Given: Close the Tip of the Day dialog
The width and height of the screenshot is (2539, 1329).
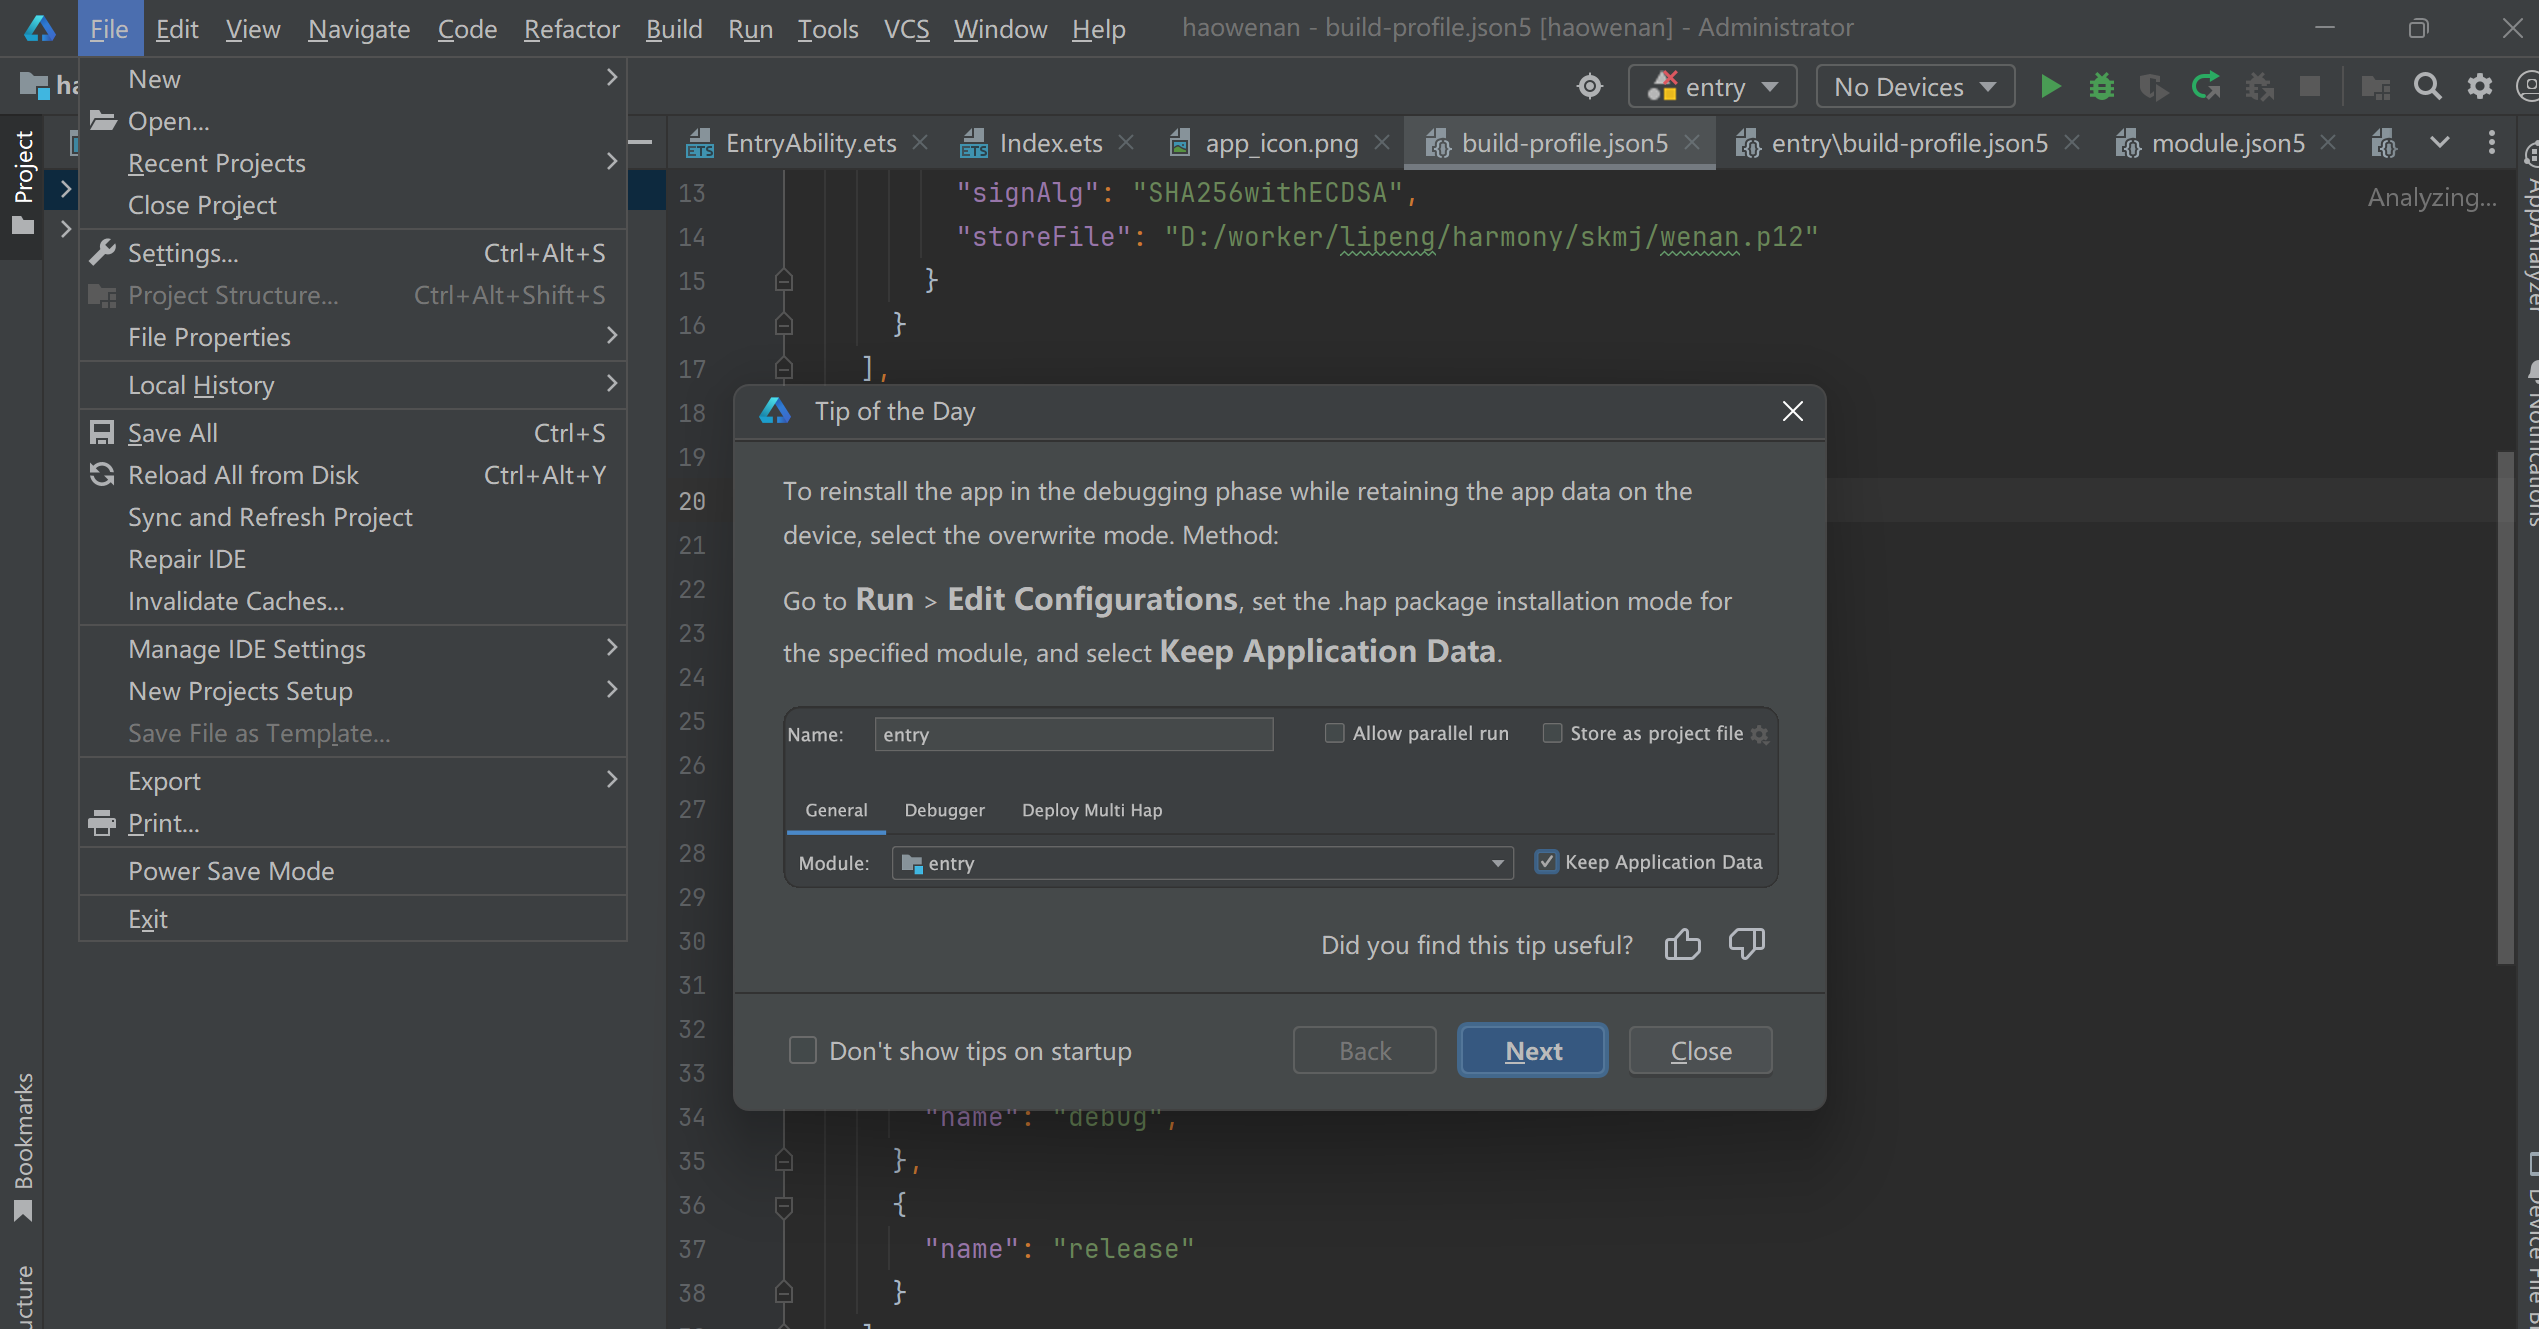Looking at the screenshot, I should 1792,411.
